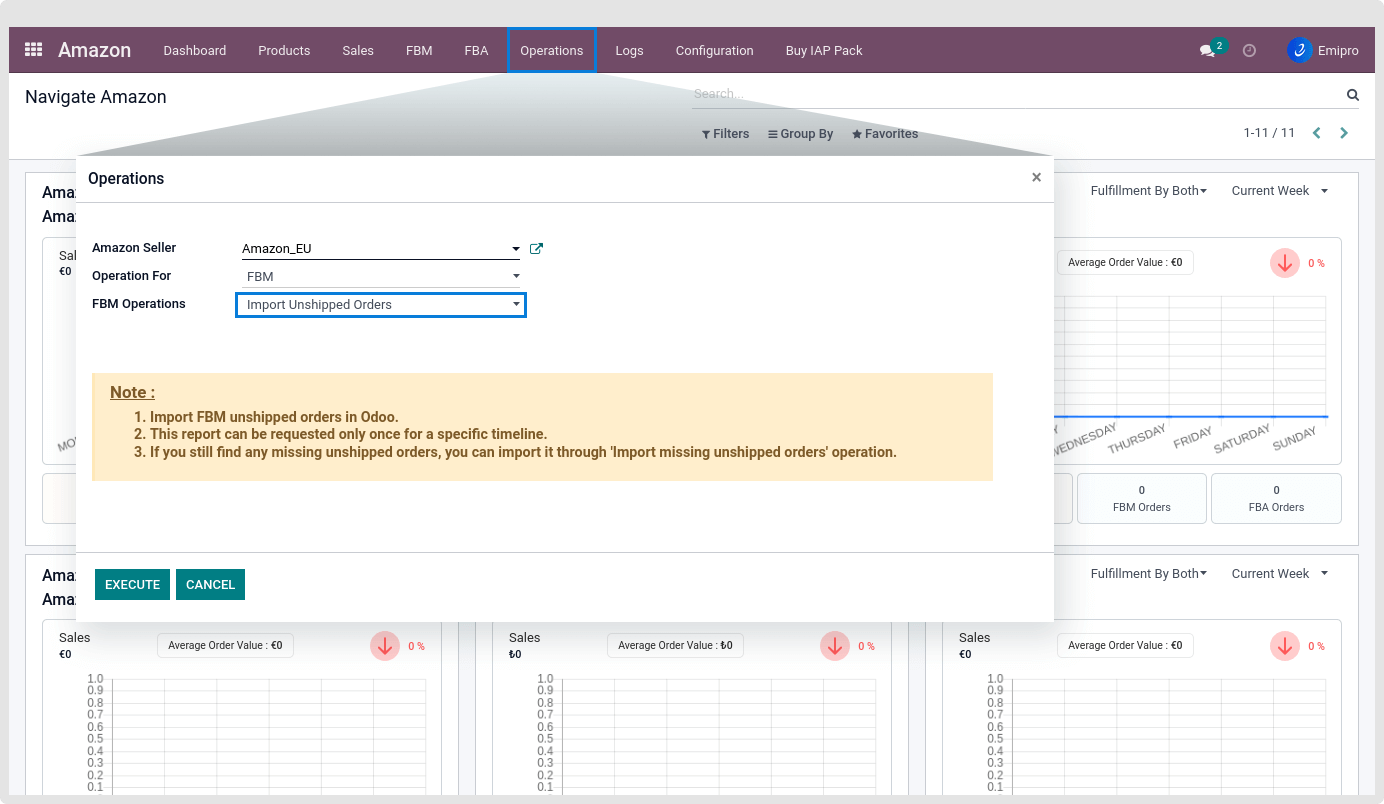Open the apps grid menu icon
The image size is (1384, 804).
coord(33,50)
